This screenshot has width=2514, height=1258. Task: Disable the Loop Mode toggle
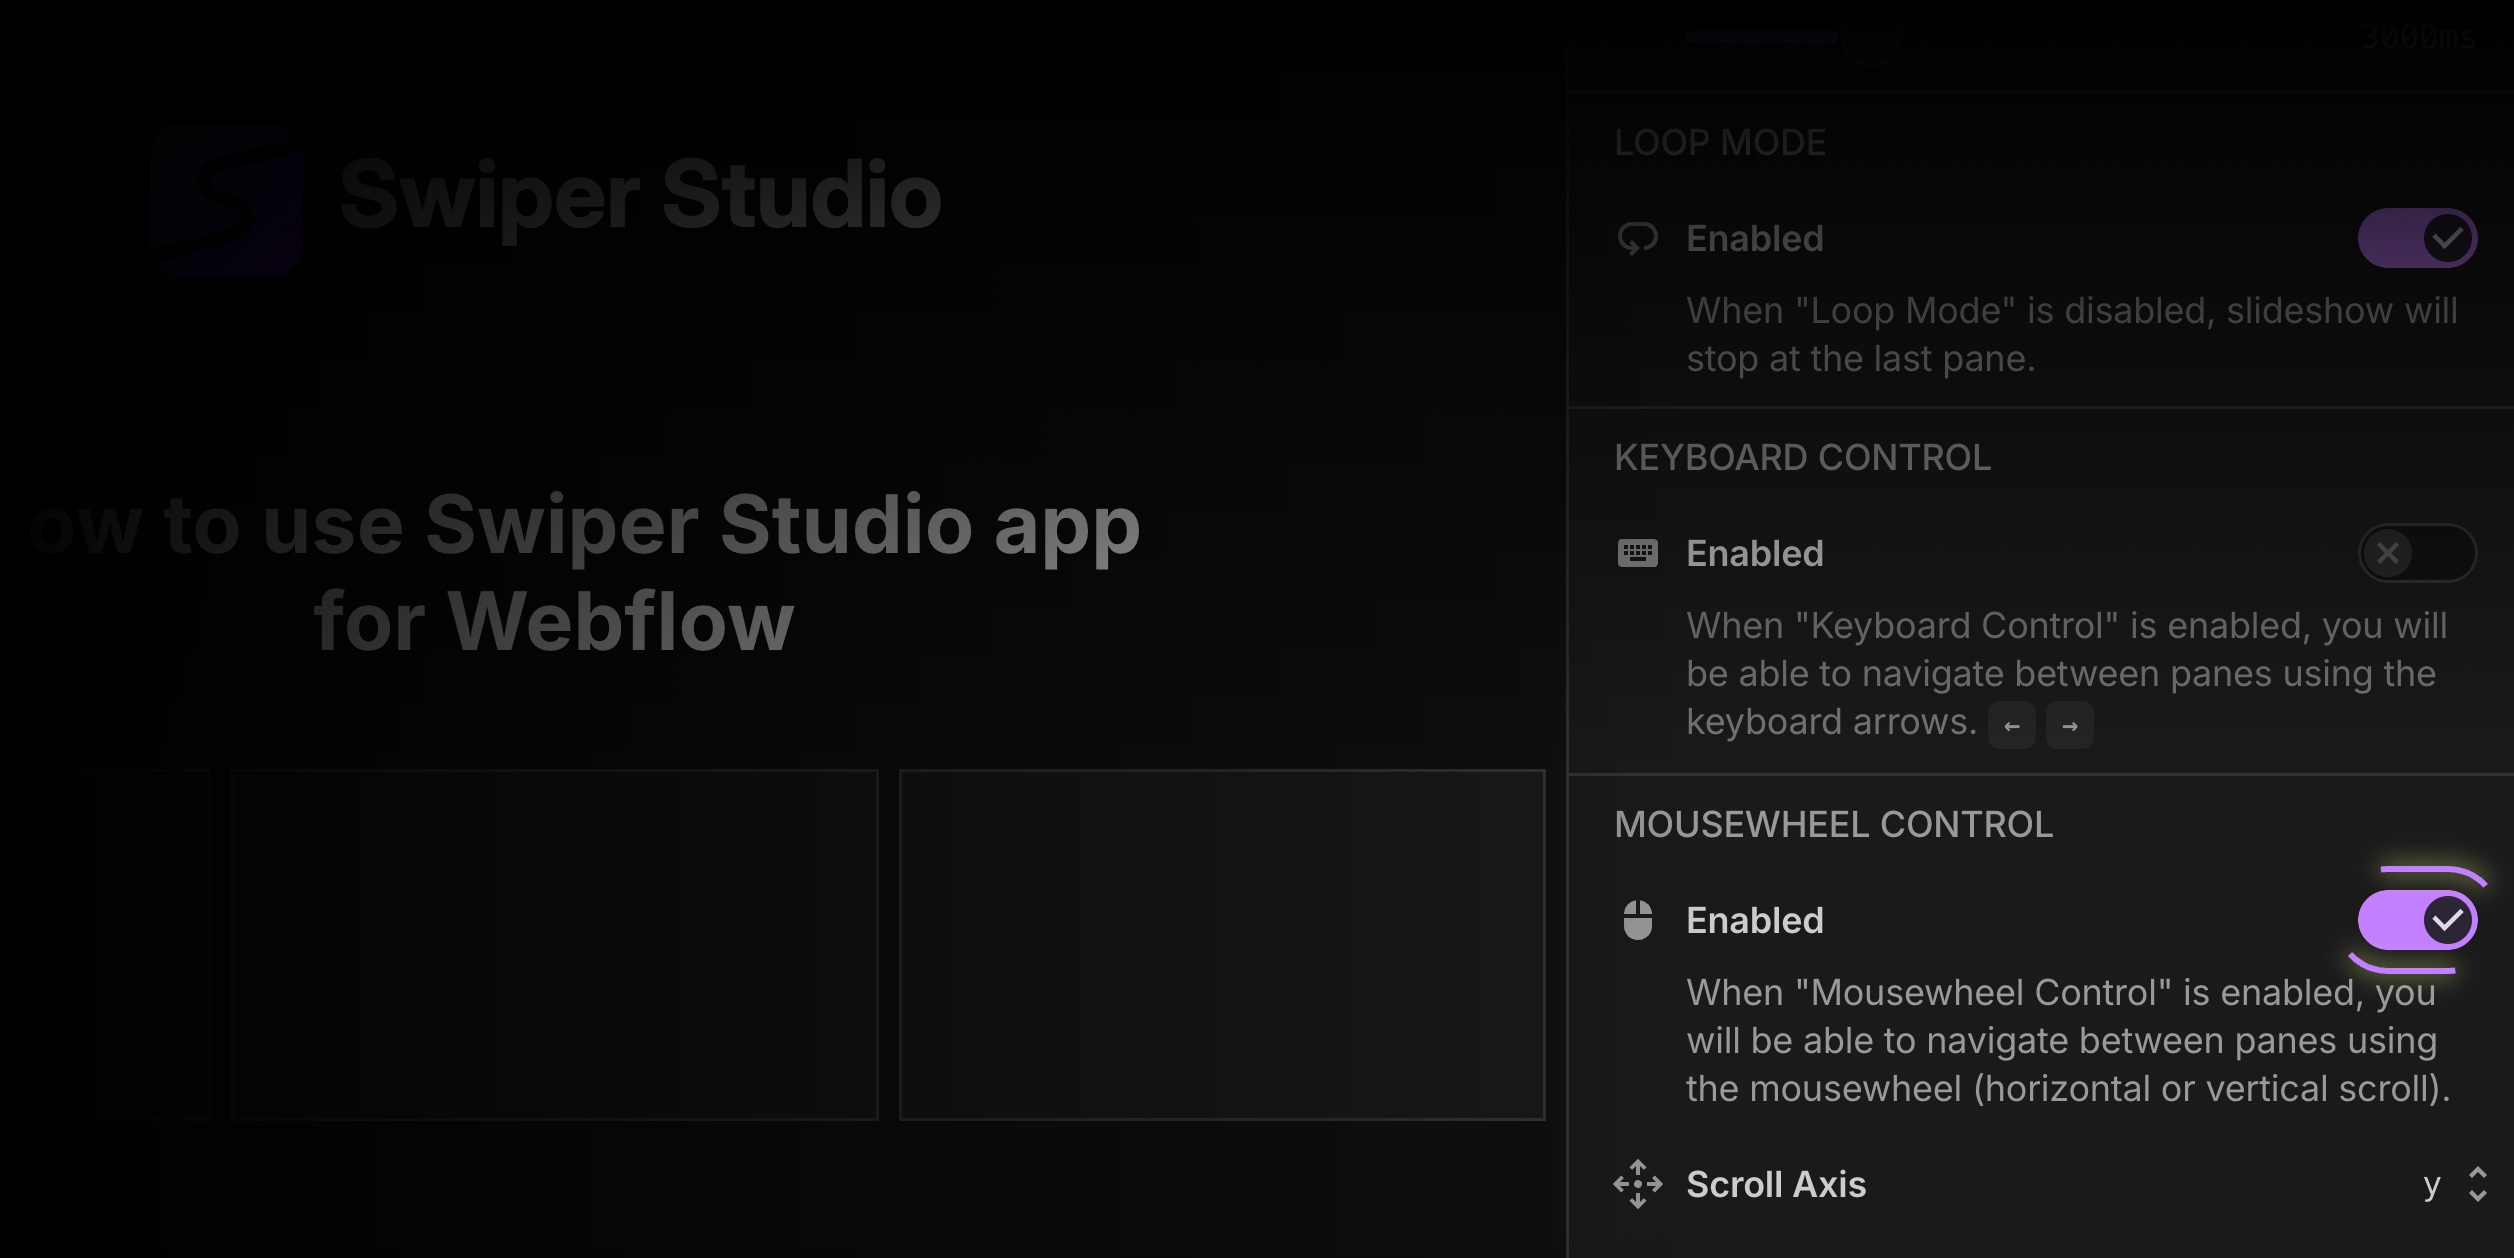point(2417,238)
